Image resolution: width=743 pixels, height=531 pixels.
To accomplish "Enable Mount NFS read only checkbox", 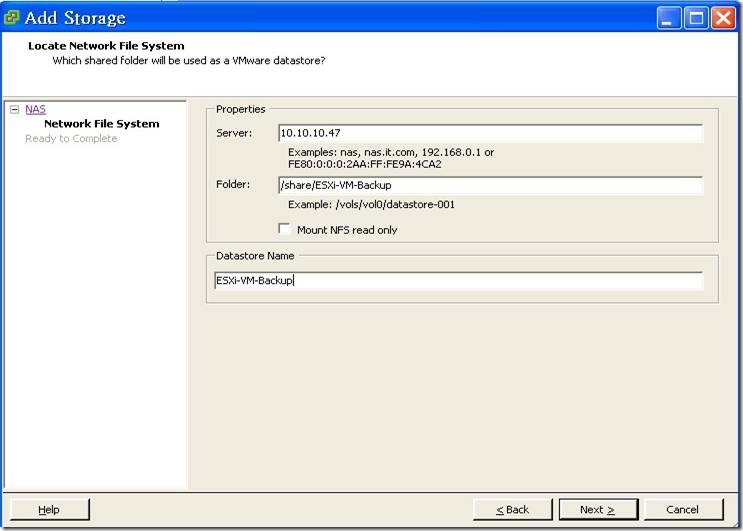I will pyautogui.click(x=284, y=229).
